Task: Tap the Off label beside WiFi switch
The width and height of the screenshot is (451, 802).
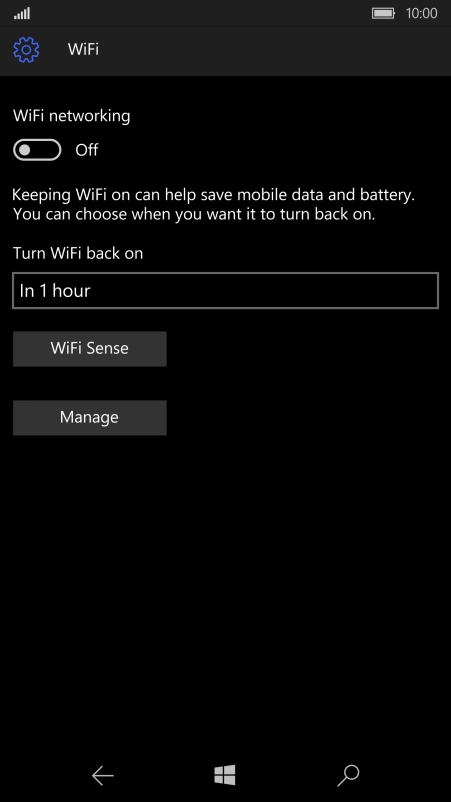Action: click(x=86, y=150)
